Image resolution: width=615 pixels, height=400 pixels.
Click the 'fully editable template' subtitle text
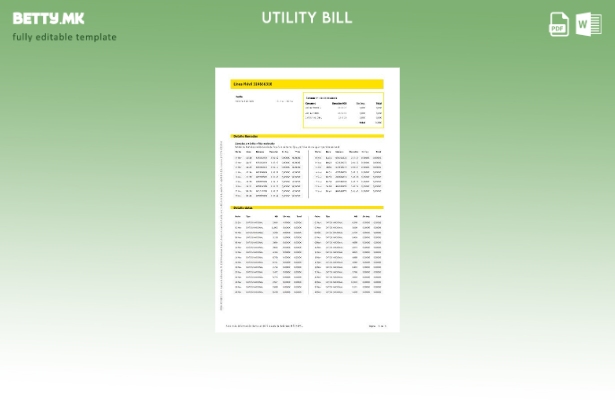64,37
